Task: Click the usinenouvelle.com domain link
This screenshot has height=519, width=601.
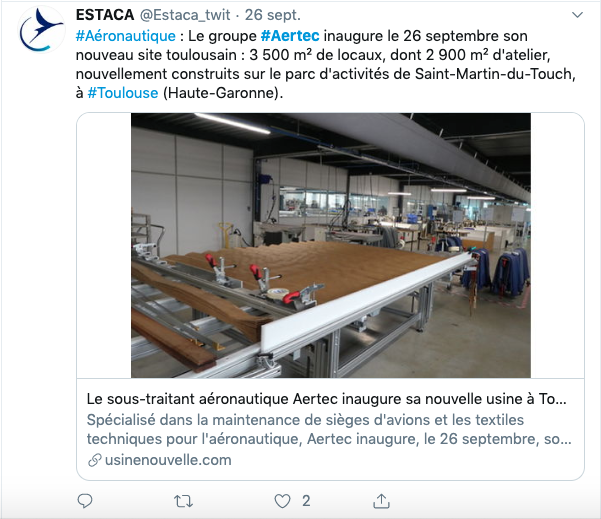Action: 168,460
